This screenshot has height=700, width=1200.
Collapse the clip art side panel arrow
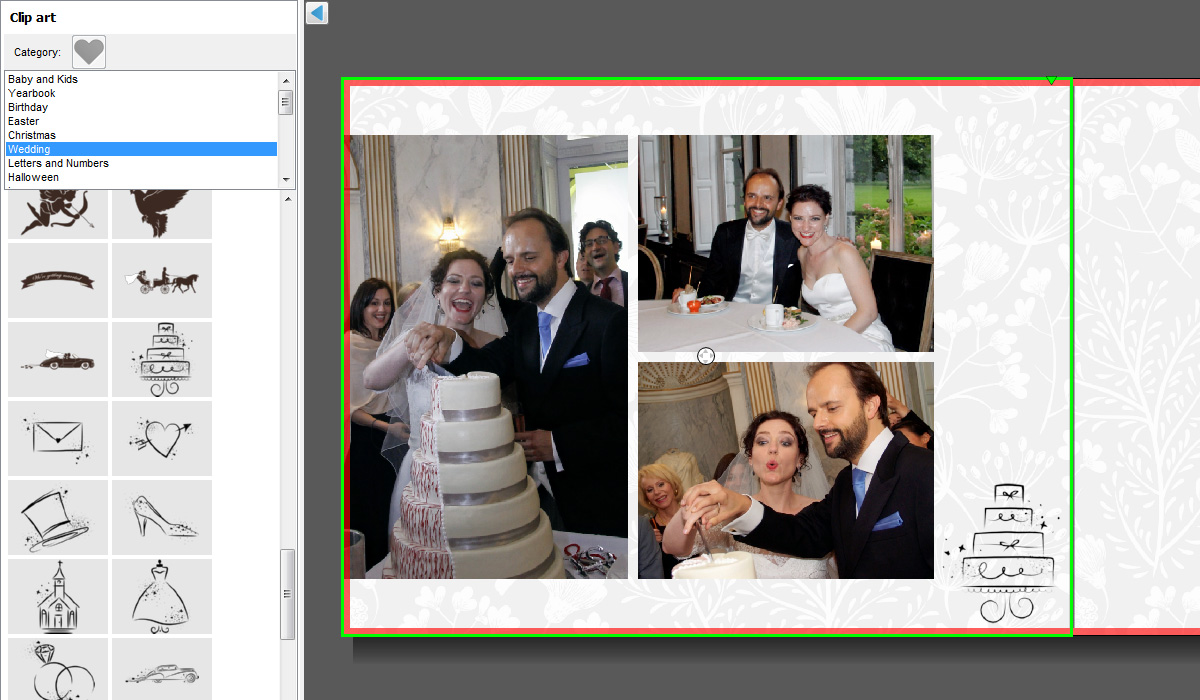pyautogui.click(x=317, y=13)
